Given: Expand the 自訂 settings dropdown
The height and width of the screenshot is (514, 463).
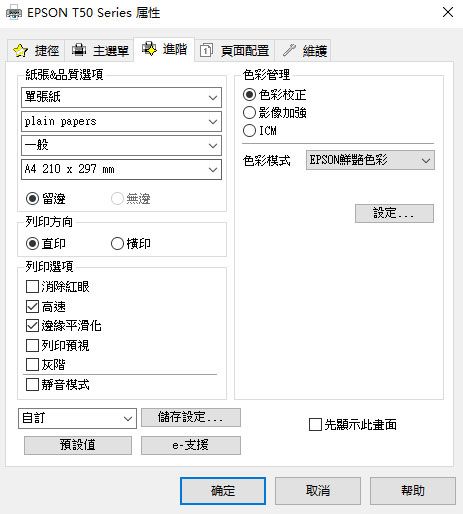Looking at the screenshot, I should click(77, 418).
